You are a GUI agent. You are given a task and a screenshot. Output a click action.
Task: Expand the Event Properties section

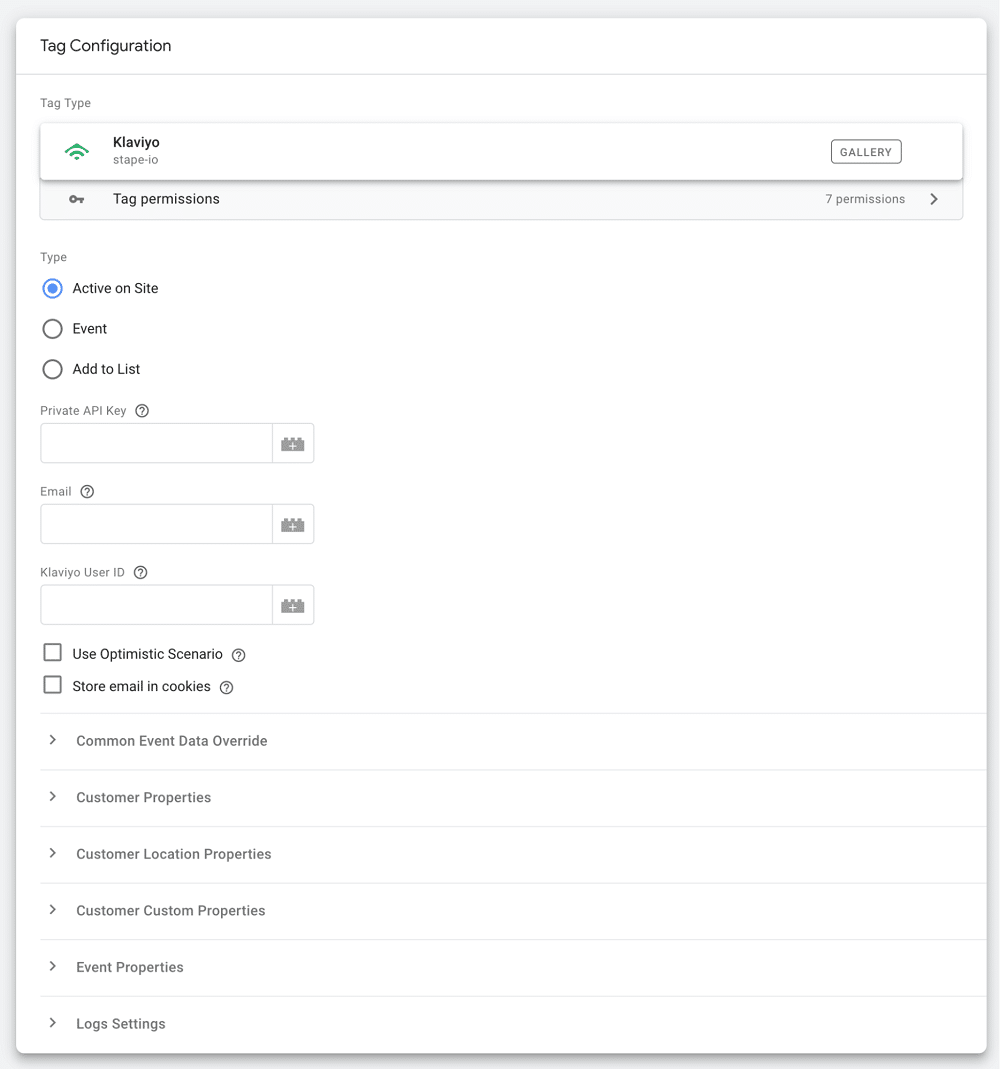pyautogui.click(x=129, y=967)
